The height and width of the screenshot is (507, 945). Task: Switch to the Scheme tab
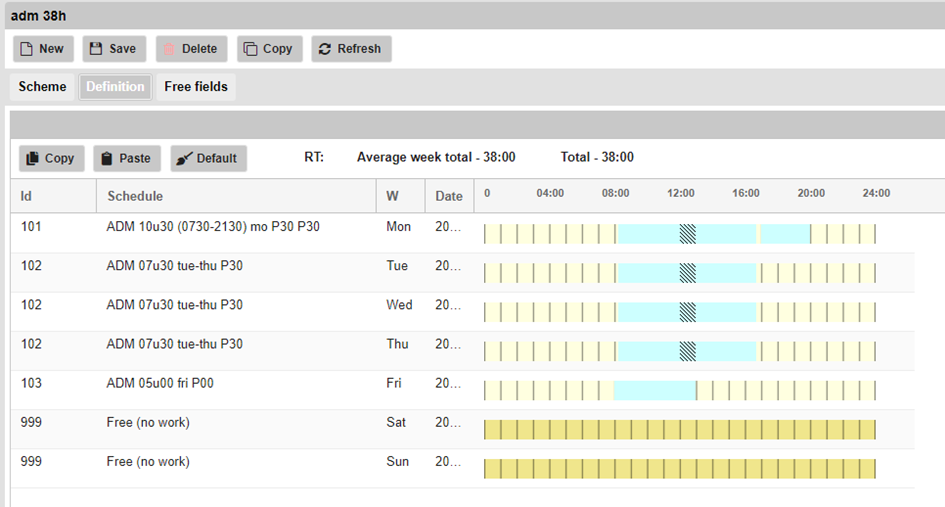coord(42,87)
